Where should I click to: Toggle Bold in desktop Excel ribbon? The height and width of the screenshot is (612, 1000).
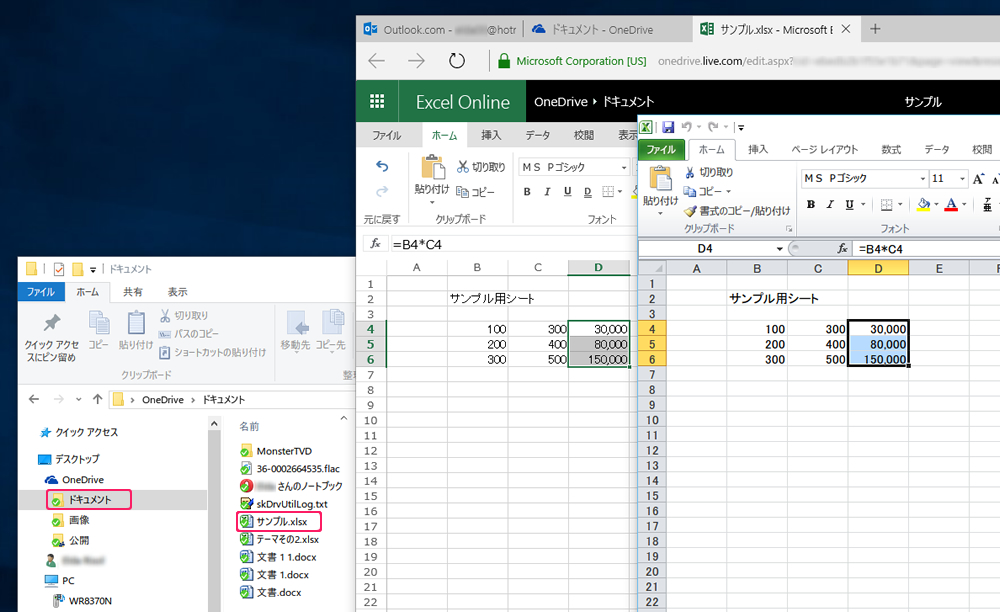(x=811, y=205)
